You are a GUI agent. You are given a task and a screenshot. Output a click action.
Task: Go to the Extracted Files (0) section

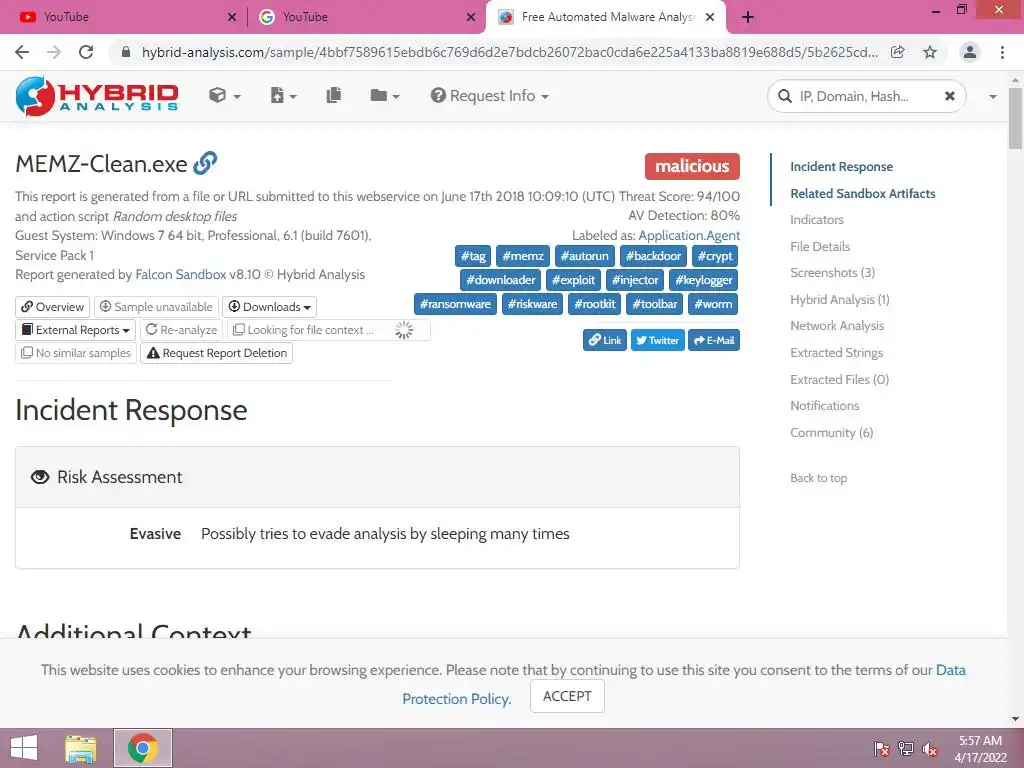click(x=839, y=379)
